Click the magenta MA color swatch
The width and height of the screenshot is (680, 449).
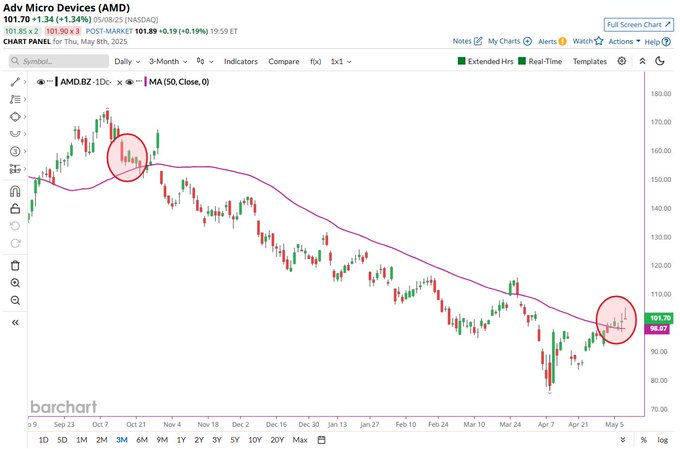click(x=146, y=82)
